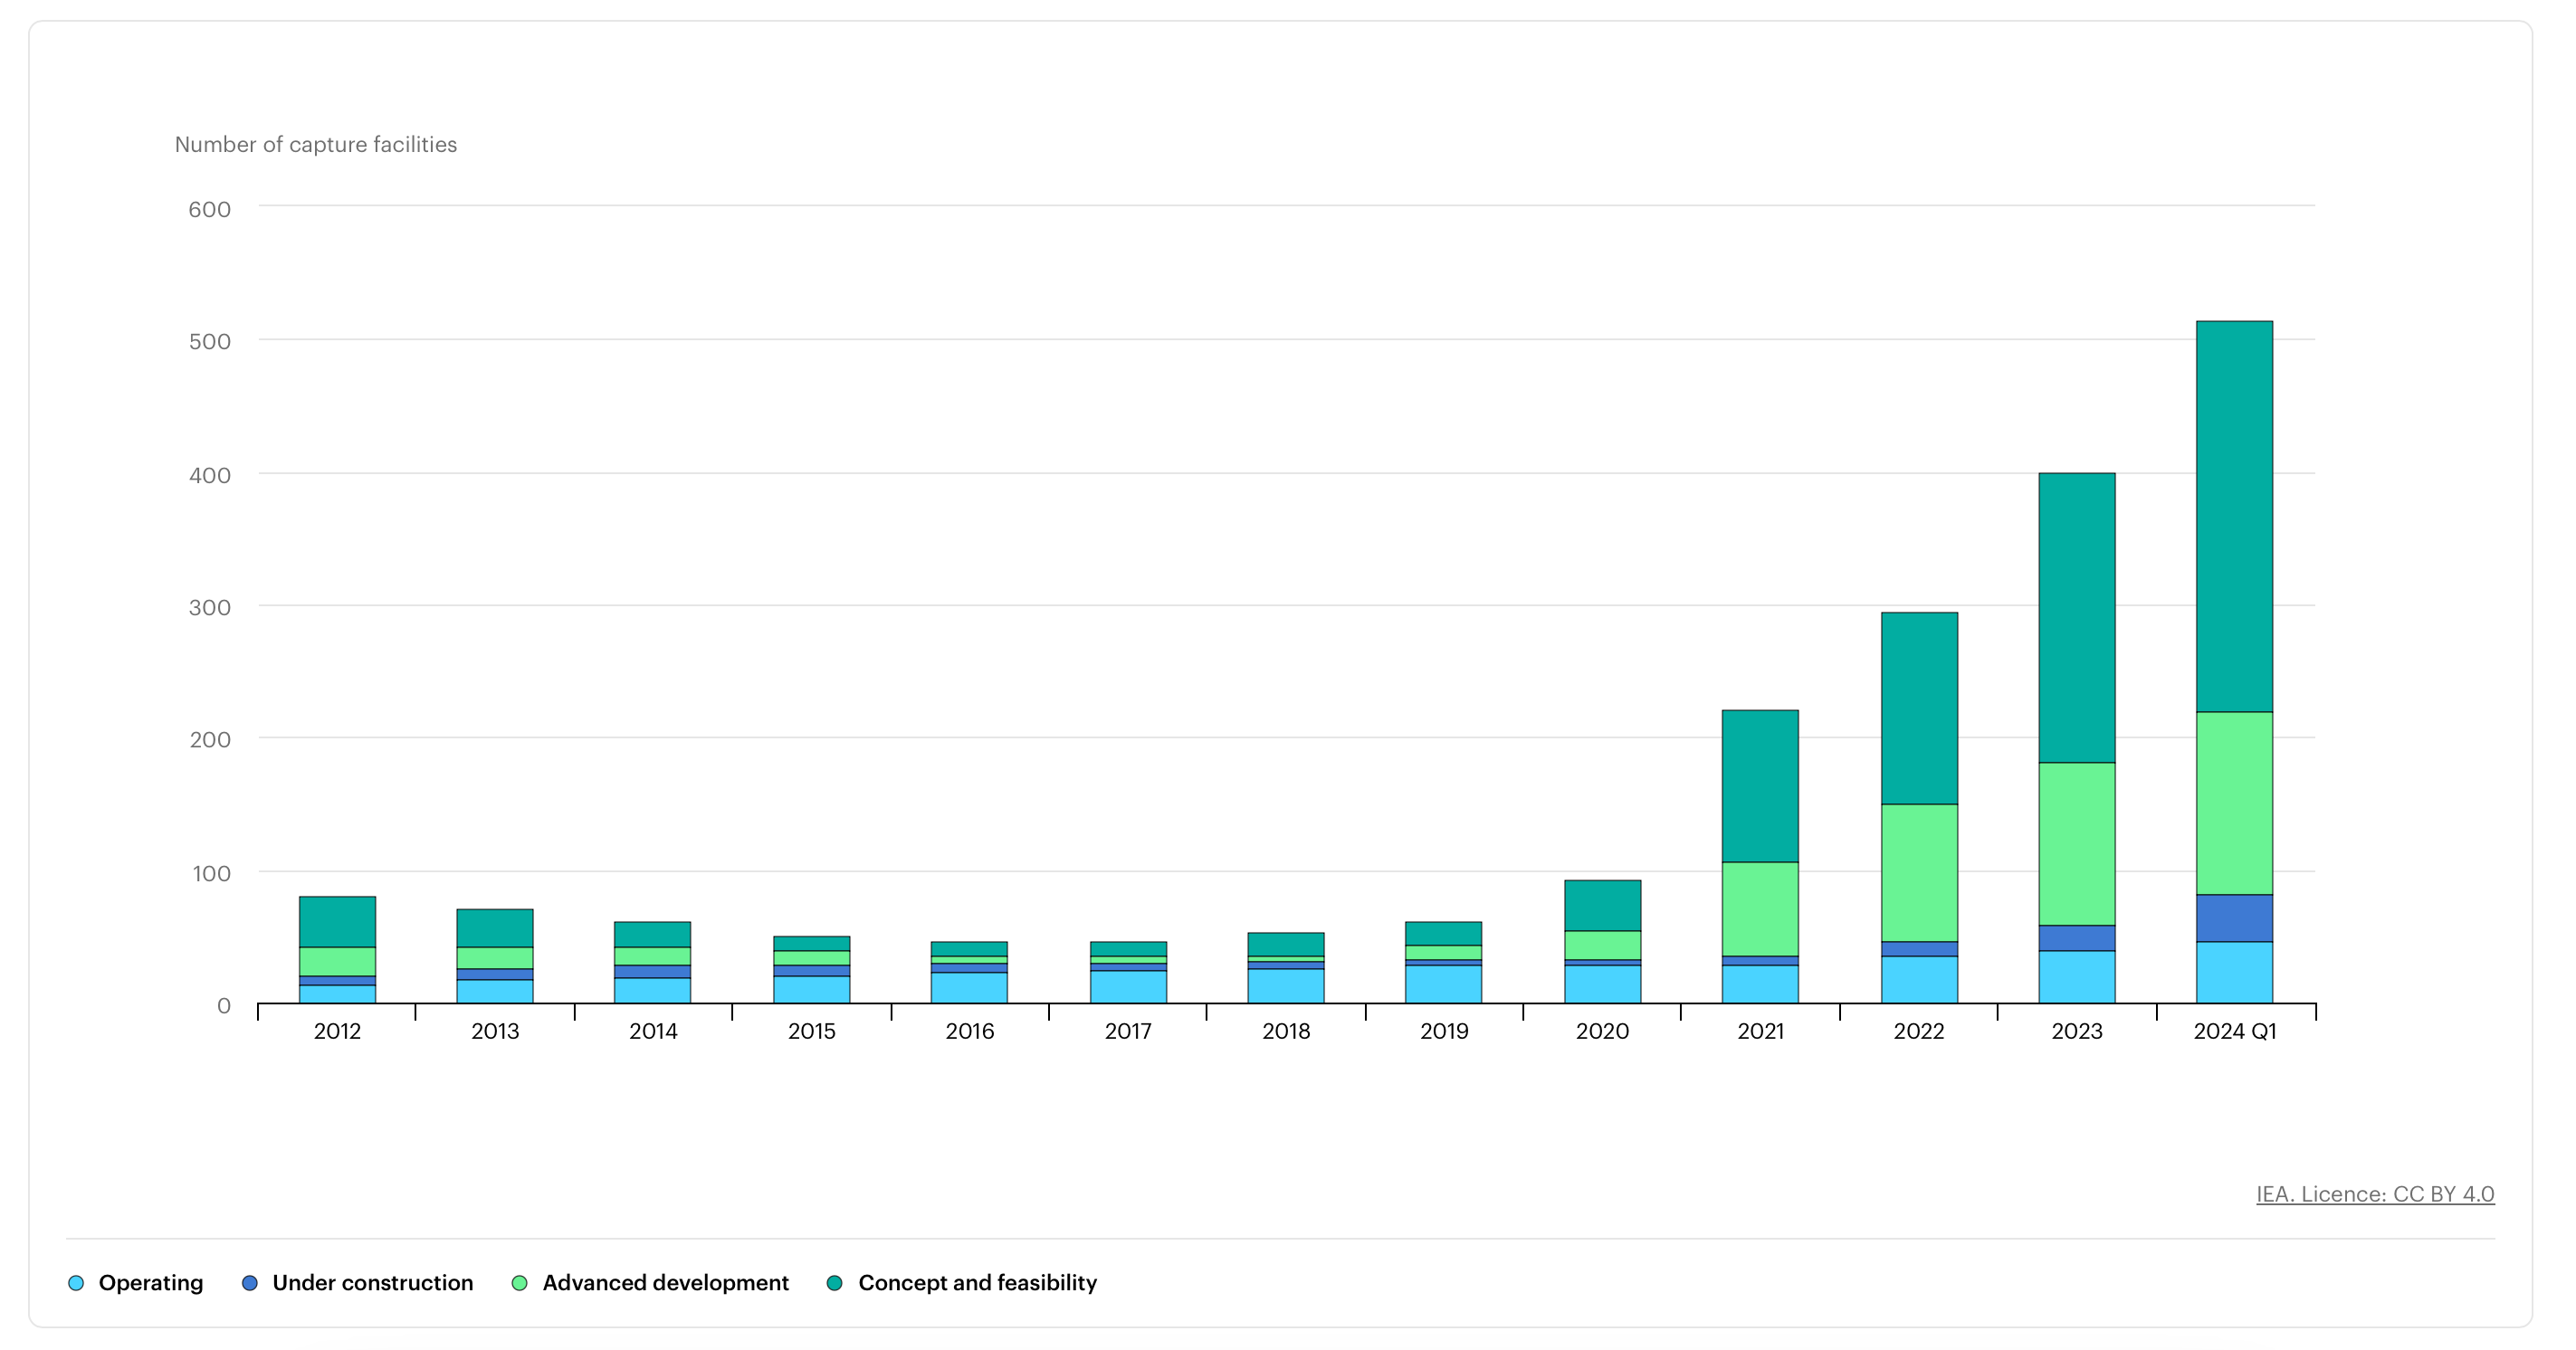Viewport: 2576px width, 1350px height.
Task: Click the teal Concept and feasibility legend dot
Action: (x=835, y=1283)
